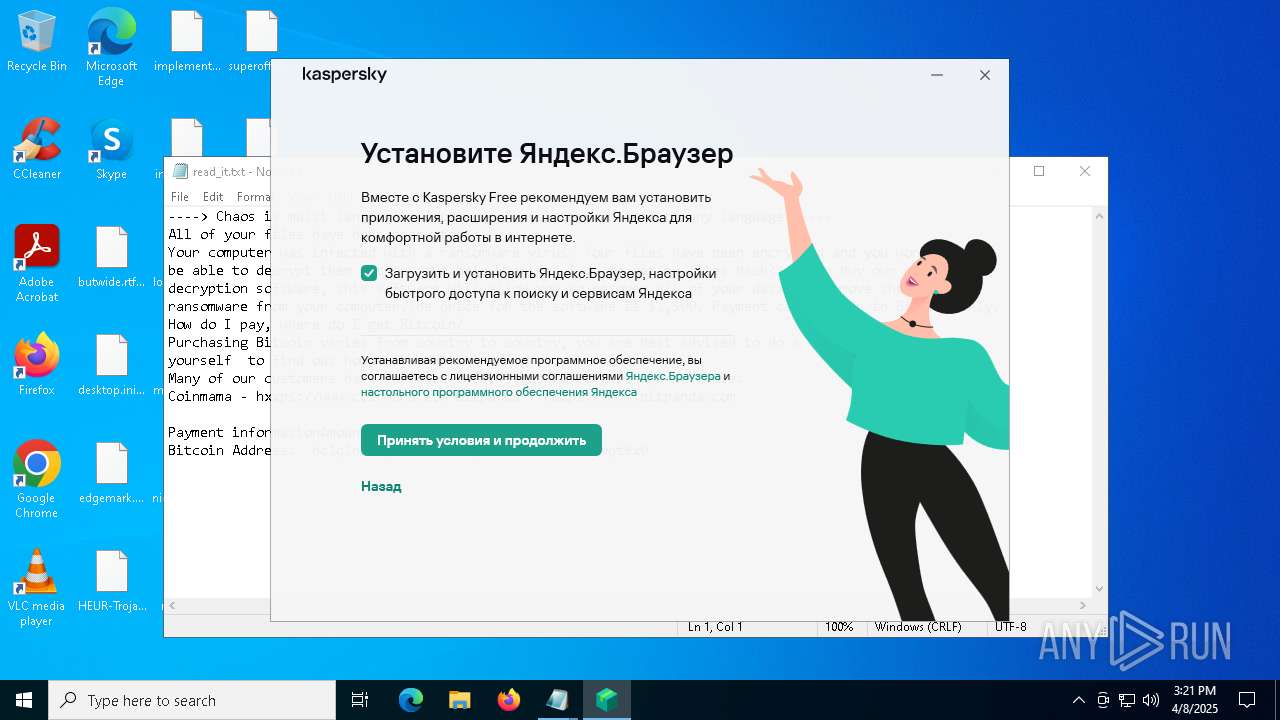Select the HEUR-Troja file icon

111,581
